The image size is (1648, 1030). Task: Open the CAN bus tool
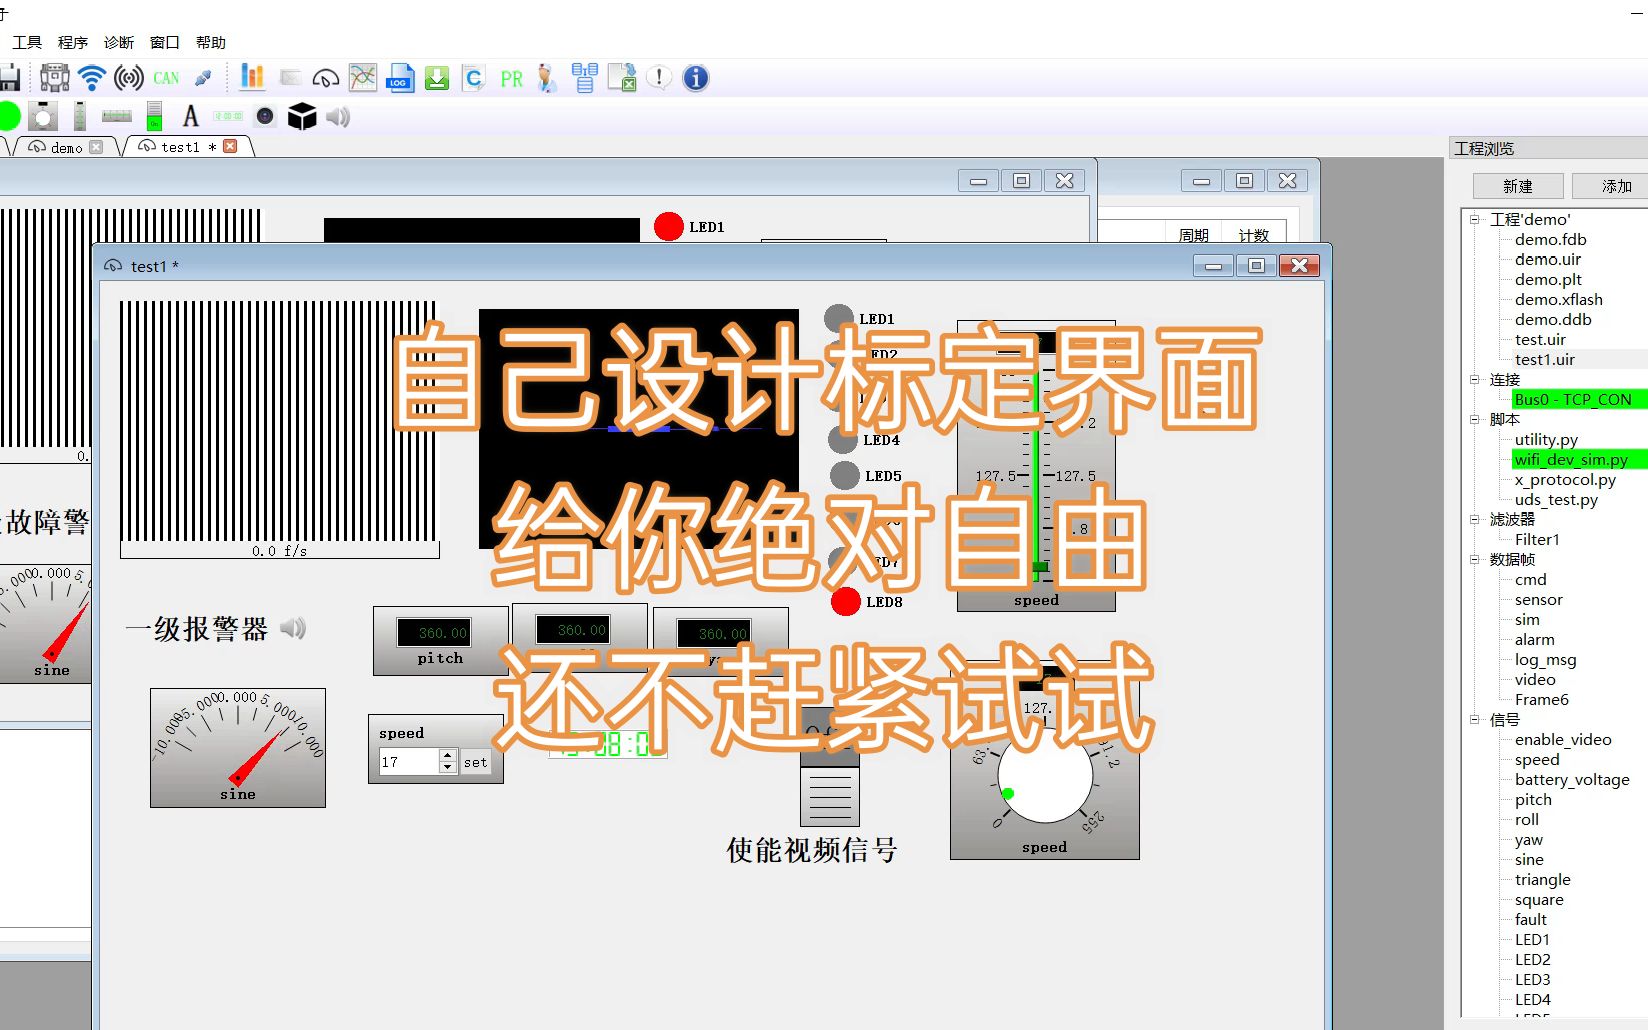[165, 77]
